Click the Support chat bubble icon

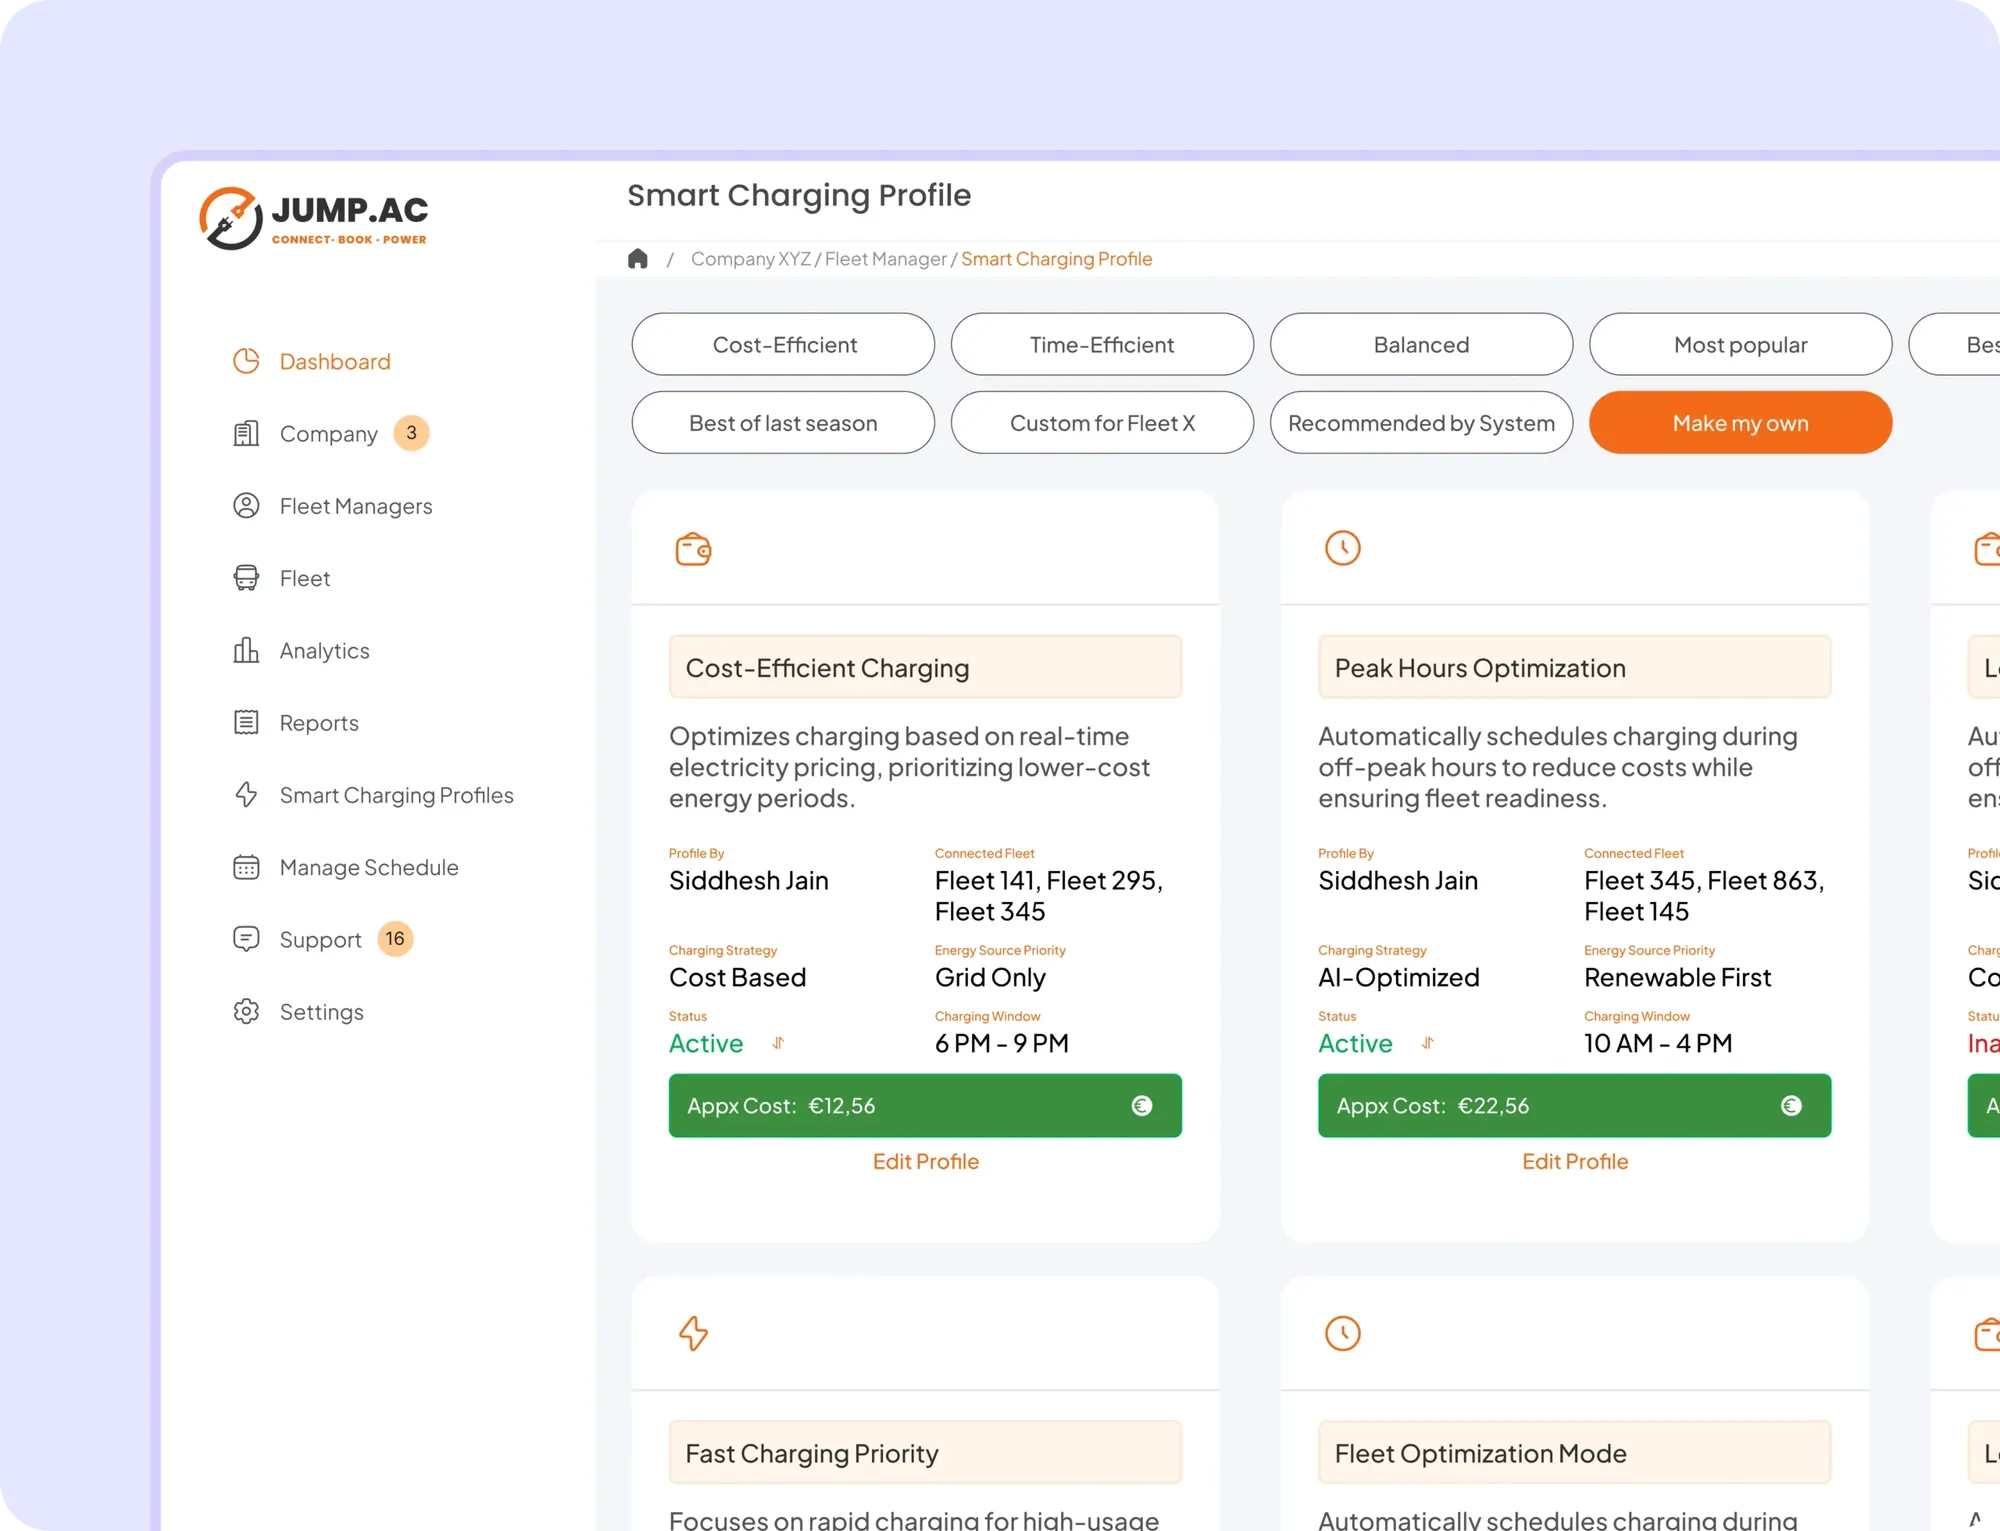[246, 939]
